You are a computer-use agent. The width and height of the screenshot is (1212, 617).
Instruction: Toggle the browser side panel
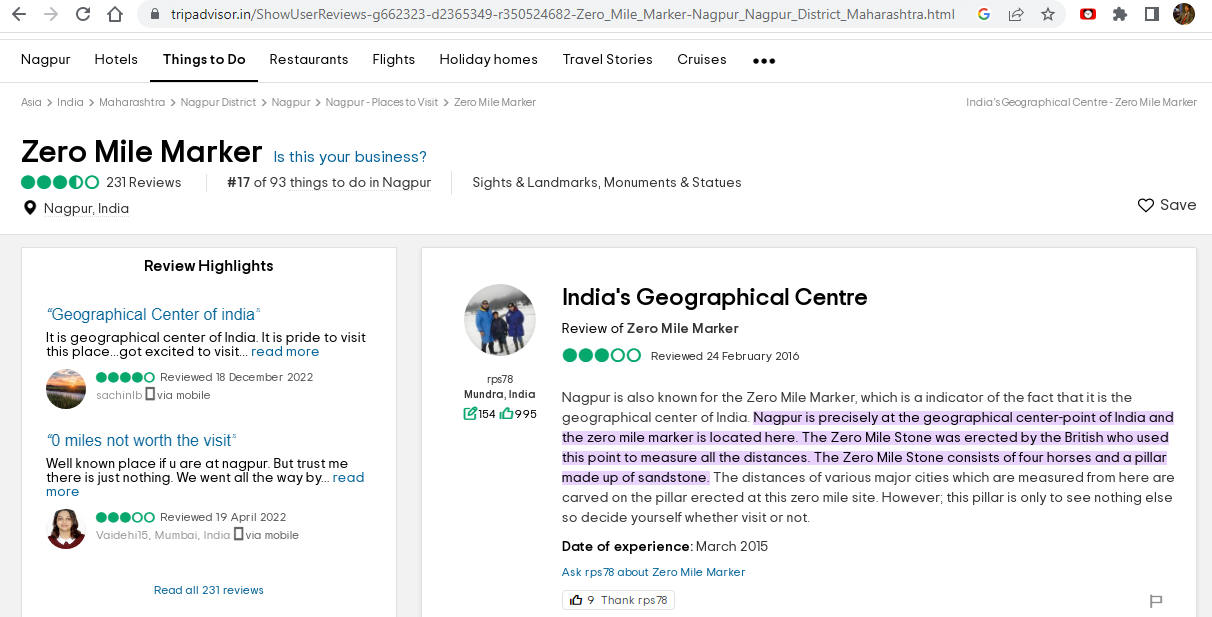coord(1152,15)
